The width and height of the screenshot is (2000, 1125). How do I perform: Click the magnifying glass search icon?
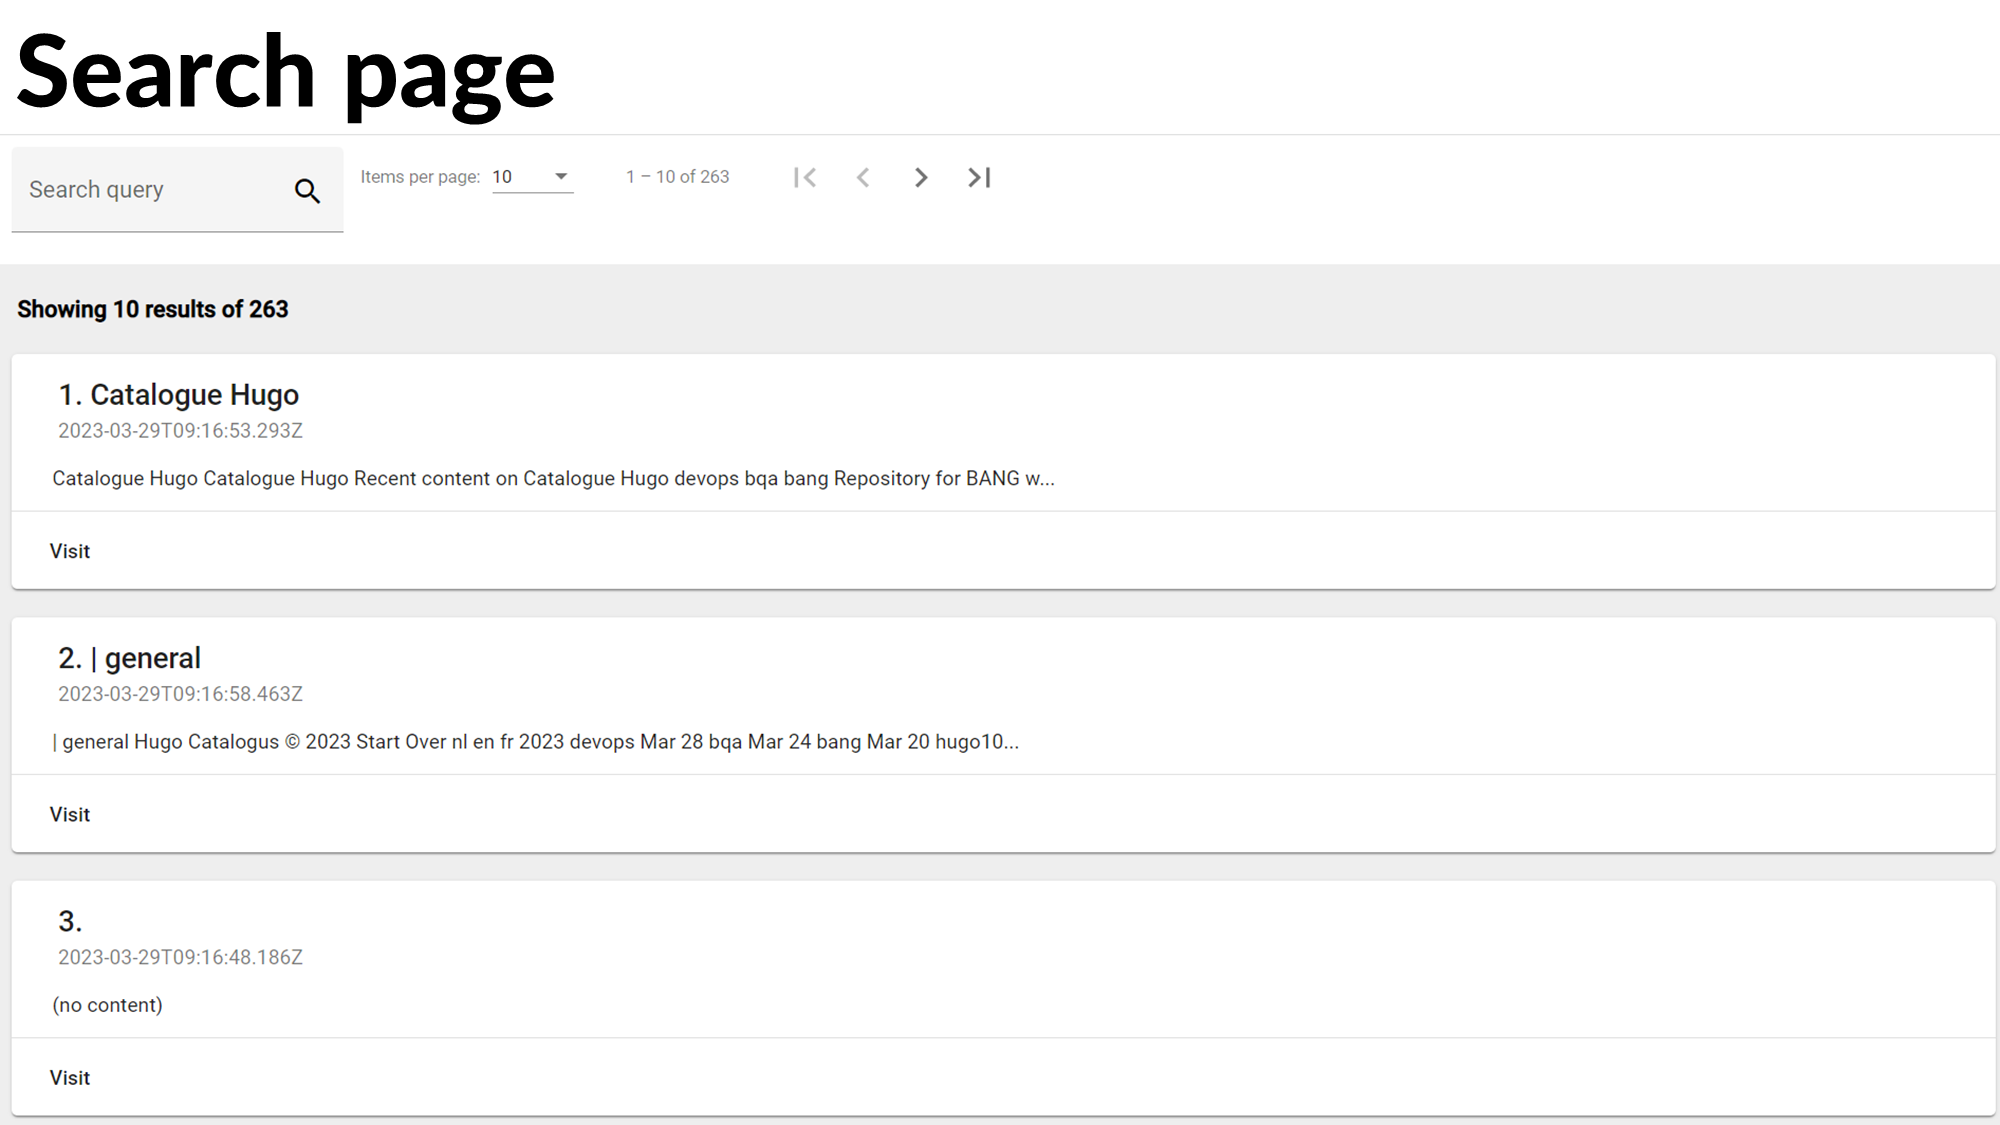[307, 191]
